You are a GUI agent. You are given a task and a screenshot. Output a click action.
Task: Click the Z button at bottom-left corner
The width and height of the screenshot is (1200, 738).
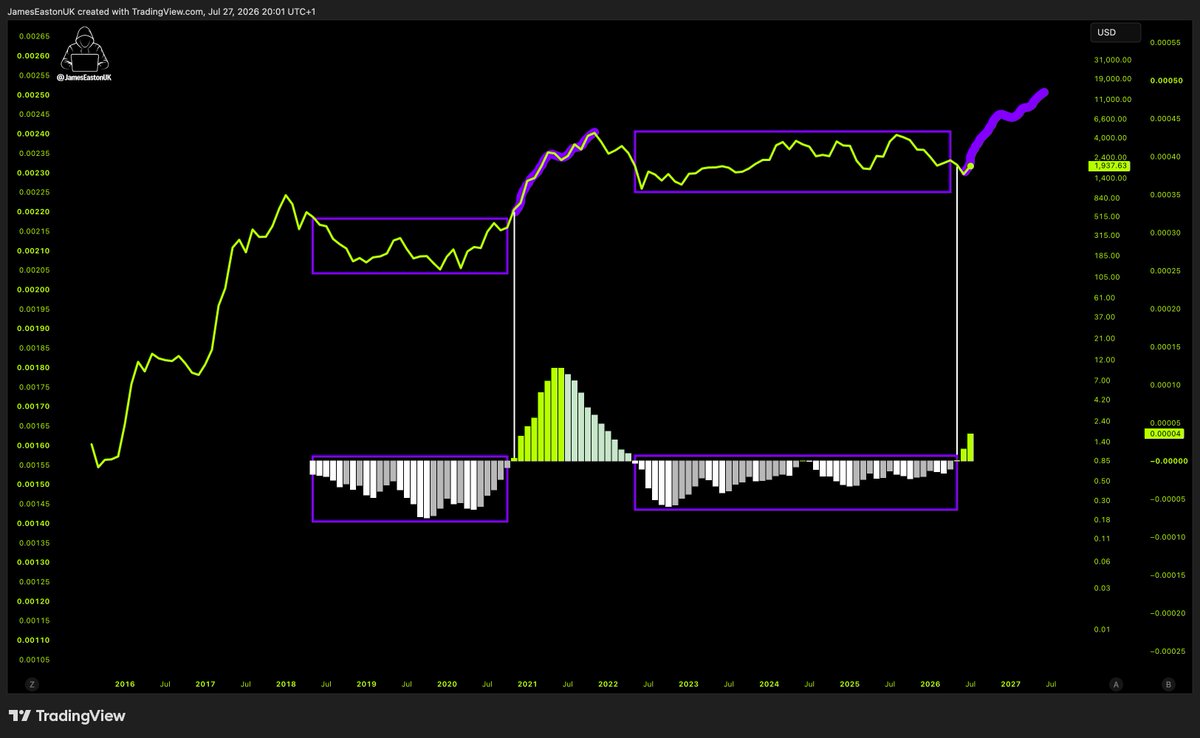[32, 684]
